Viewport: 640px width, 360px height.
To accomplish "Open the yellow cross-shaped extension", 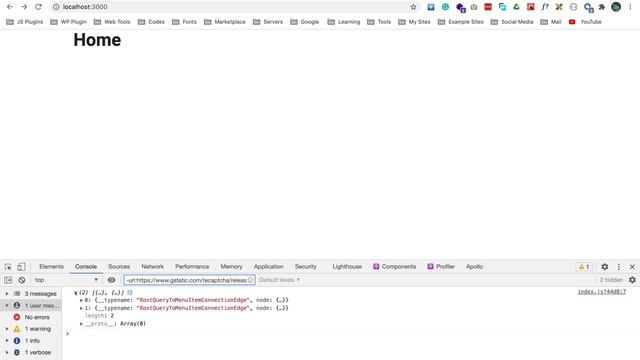I will pyautogui.click(x=559, y=7).
